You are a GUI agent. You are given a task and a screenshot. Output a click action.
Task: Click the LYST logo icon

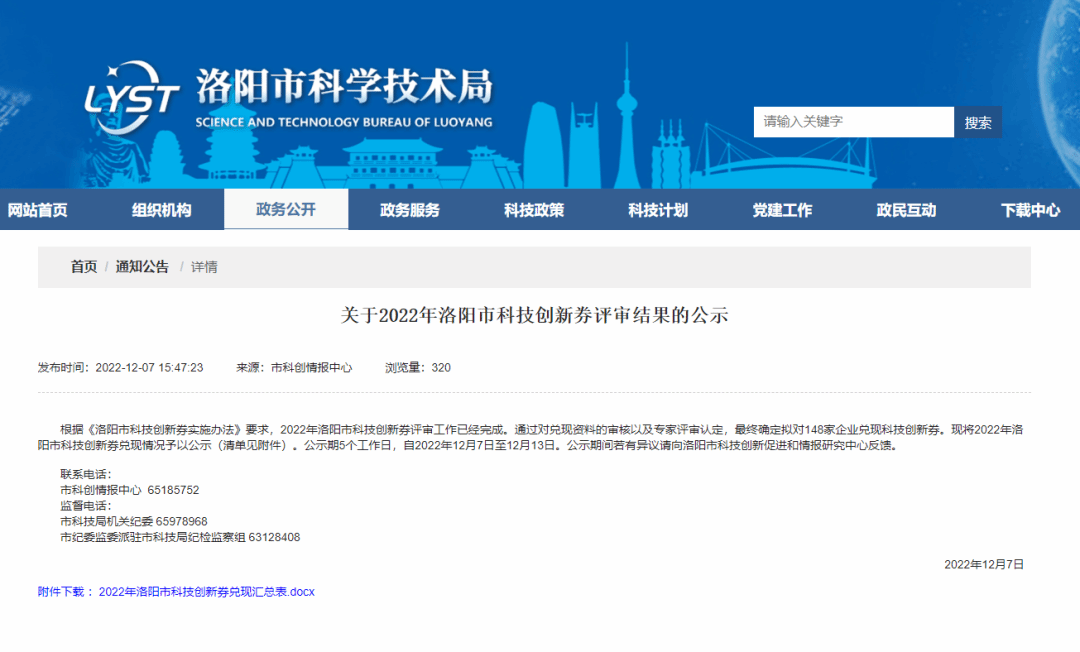click(x=132, y=97)
